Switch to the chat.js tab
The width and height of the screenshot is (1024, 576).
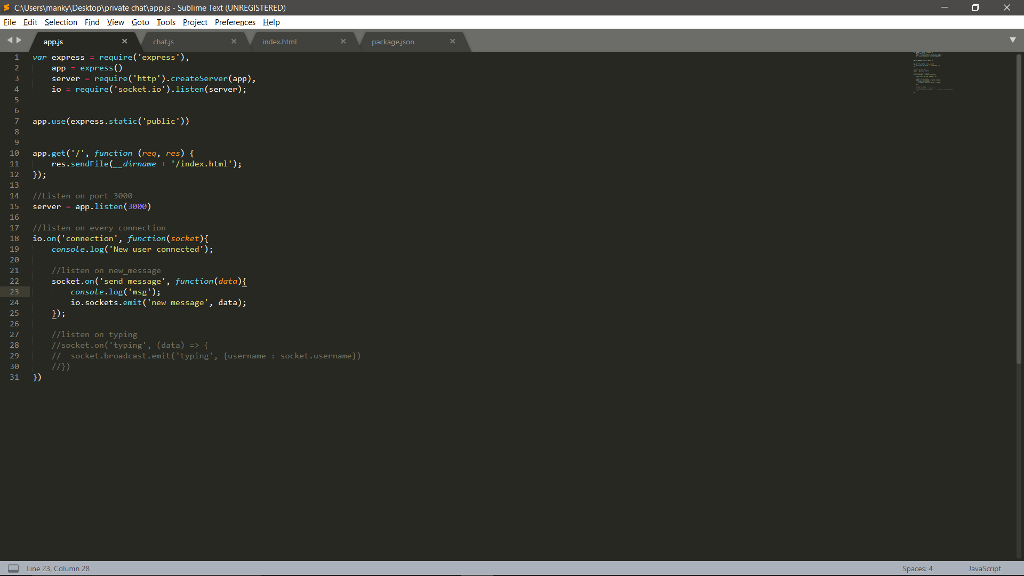[165, 42]
